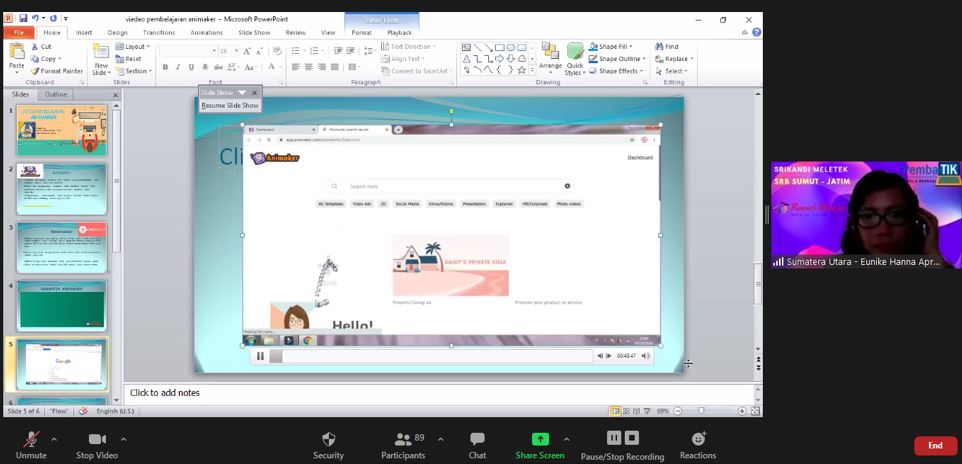Click Resume Slide Show button
The image size is (962, 464).
[x=230, y=106]
